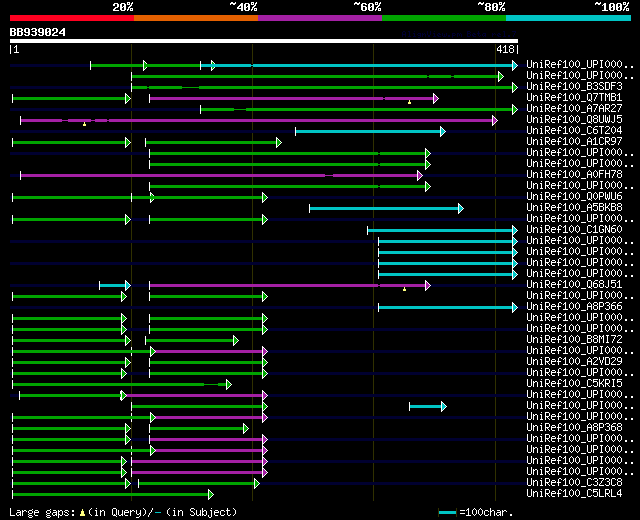
Task: Select the UniRef100_C1GN60 label
Action: tap(574, 230)
